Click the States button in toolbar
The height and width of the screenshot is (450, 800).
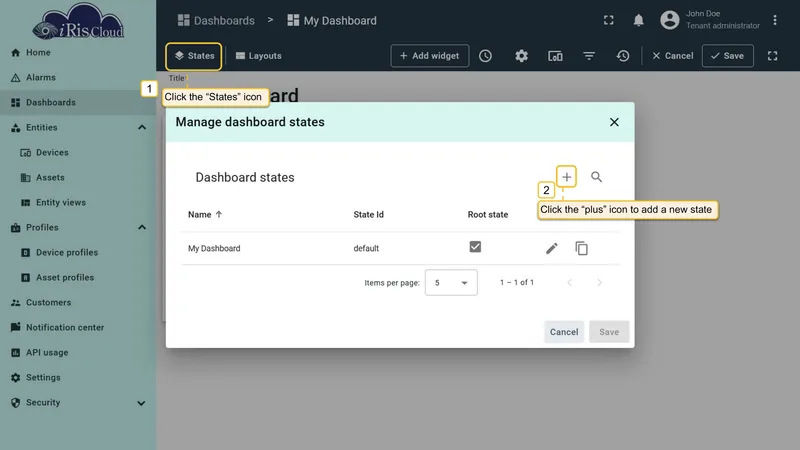click(194, 56)
